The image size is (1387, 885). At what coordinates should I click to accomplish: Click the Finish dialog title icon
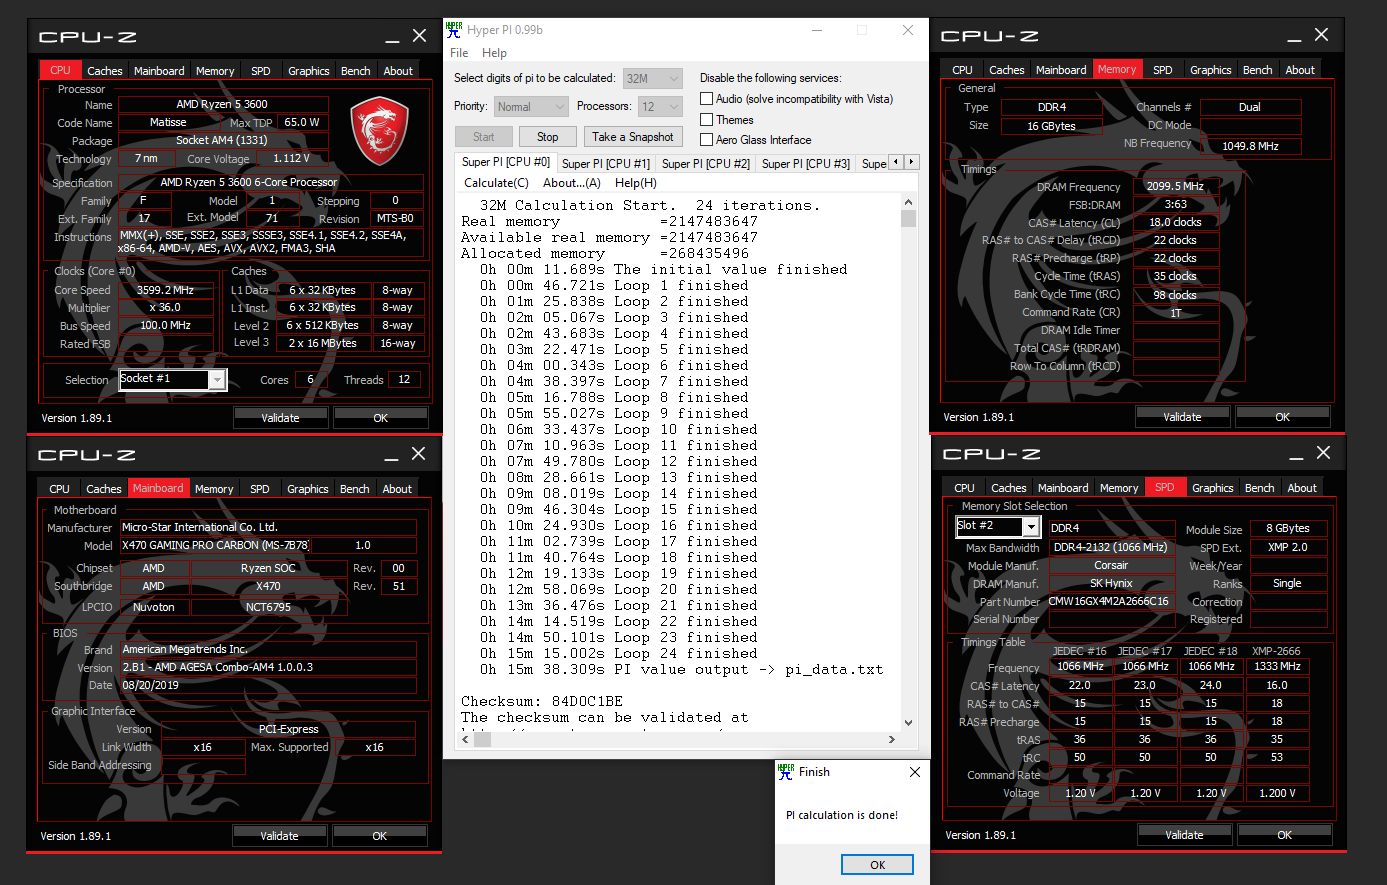tap(785, 771)
